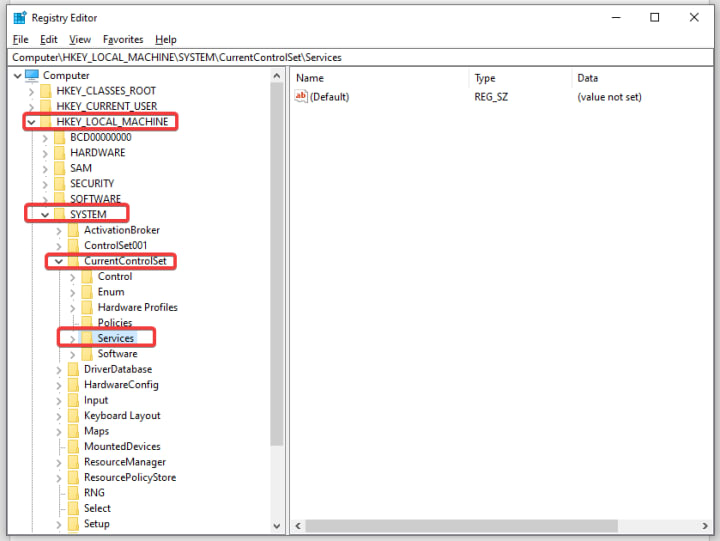720x541 pixels.
Task: Select the Hardware Profiles key
Action: [x=137, y=307]
